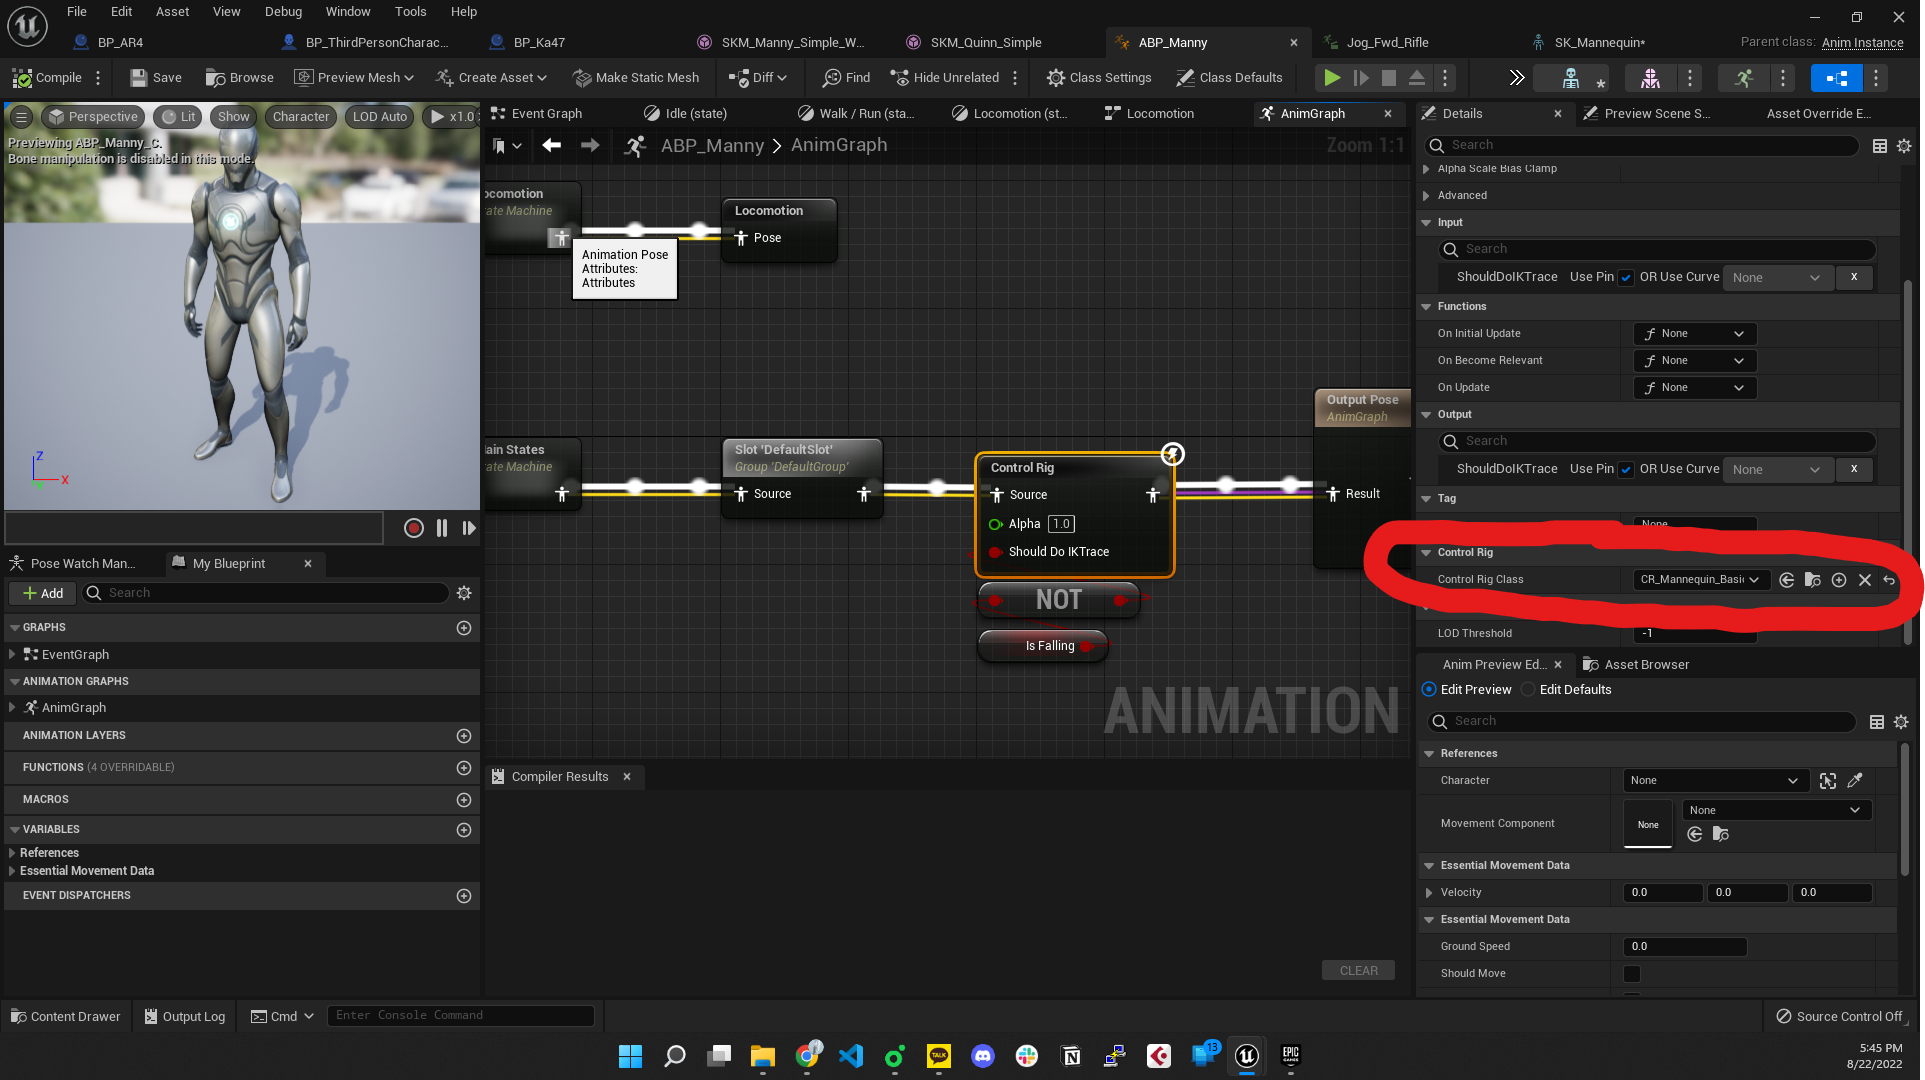The width and height of the screenshot is (1925, 1080).
Task: Click the Ground Speed value field
Action: tap(1684, 946)
